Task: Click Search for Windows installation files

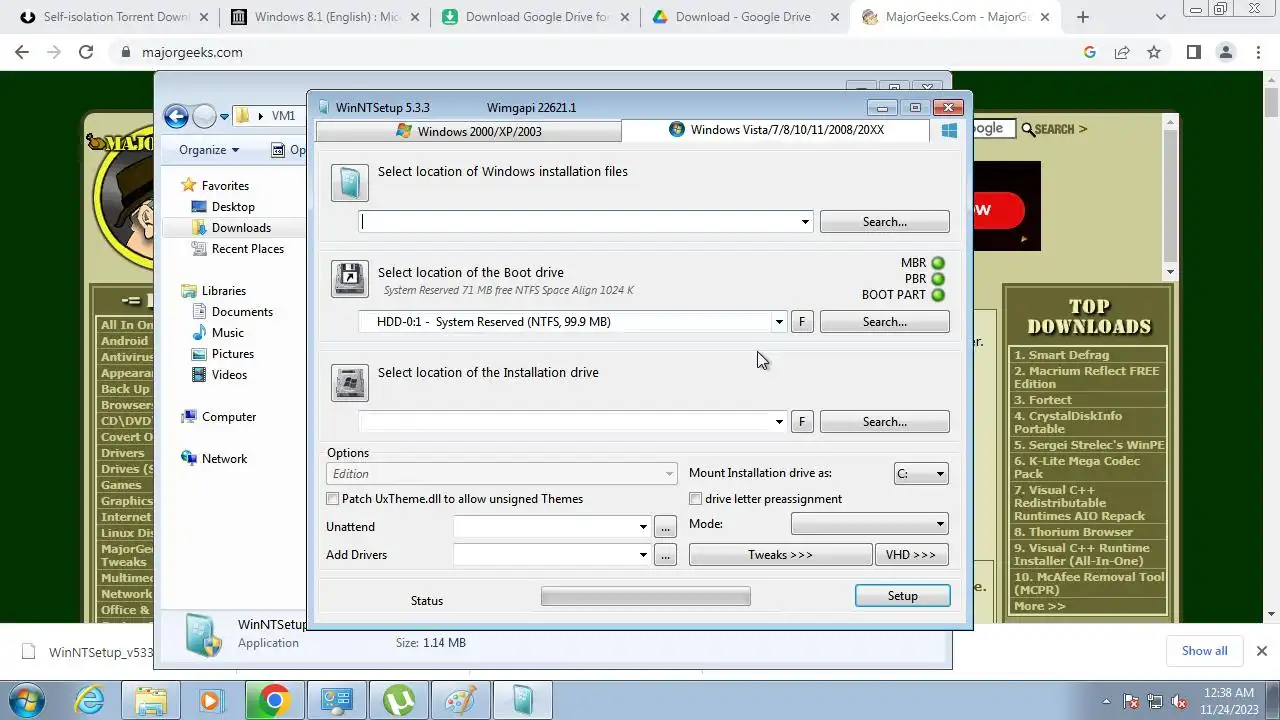Action: (884, 222)
